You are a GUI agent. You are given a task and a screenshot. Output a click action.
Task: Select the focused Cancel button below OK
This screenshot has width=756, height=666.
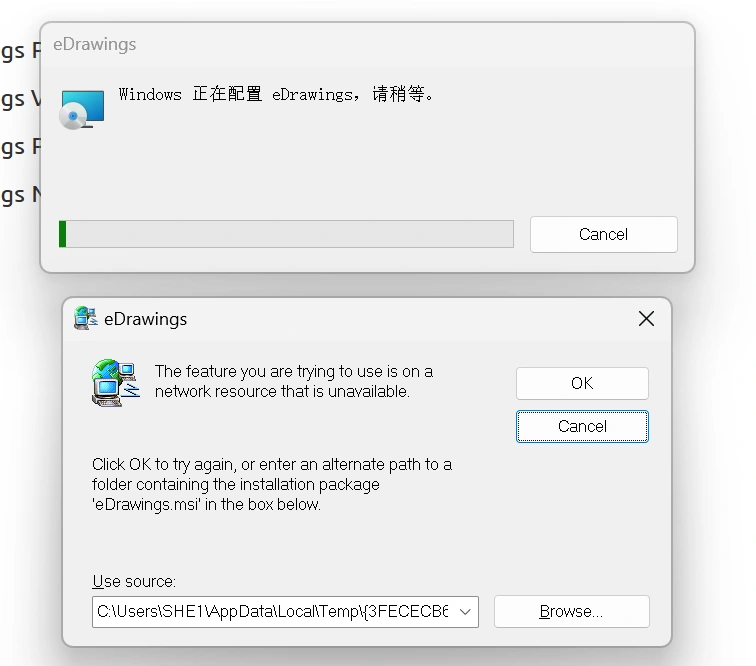[582, 426]
